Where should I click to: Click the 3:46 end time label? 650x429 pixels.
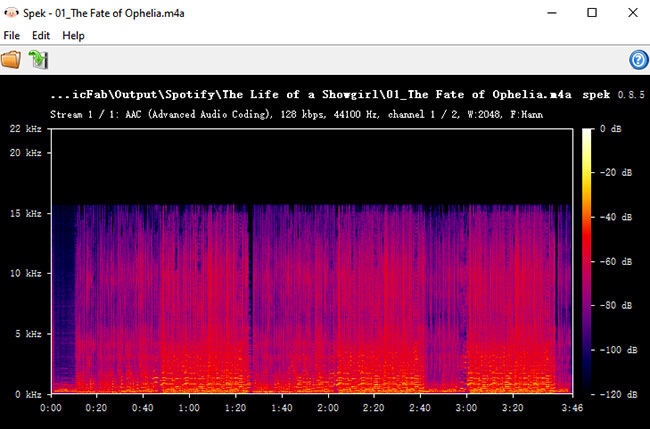click(572, 408)
